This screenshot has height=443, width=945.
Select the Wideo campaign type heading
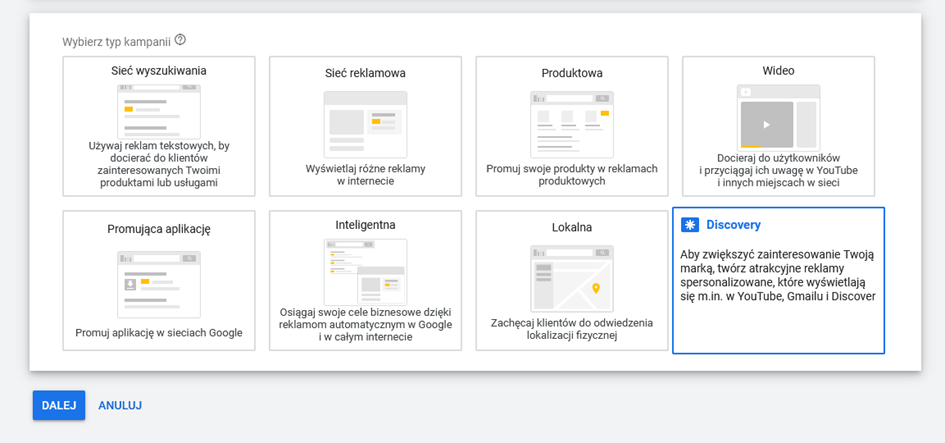pos(778,71)
